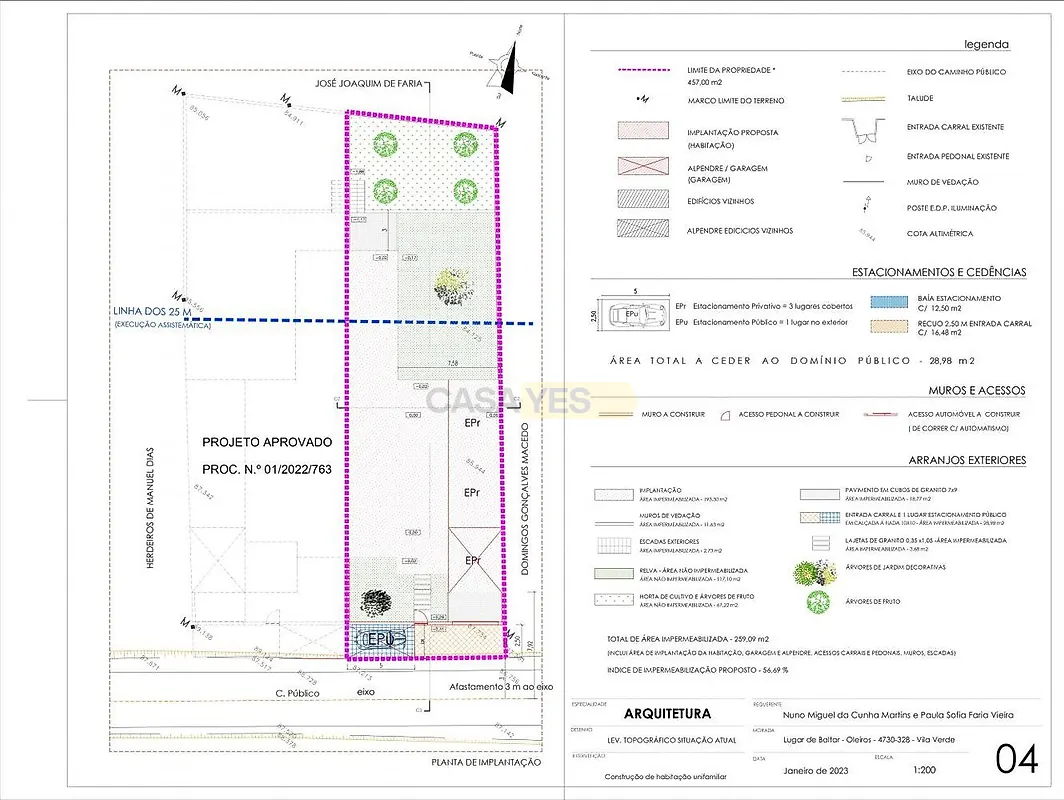Click the north arrow compass symbol
Image resolution: width=1064 pixels, height=800 pixels.
(x=509, y=66)
